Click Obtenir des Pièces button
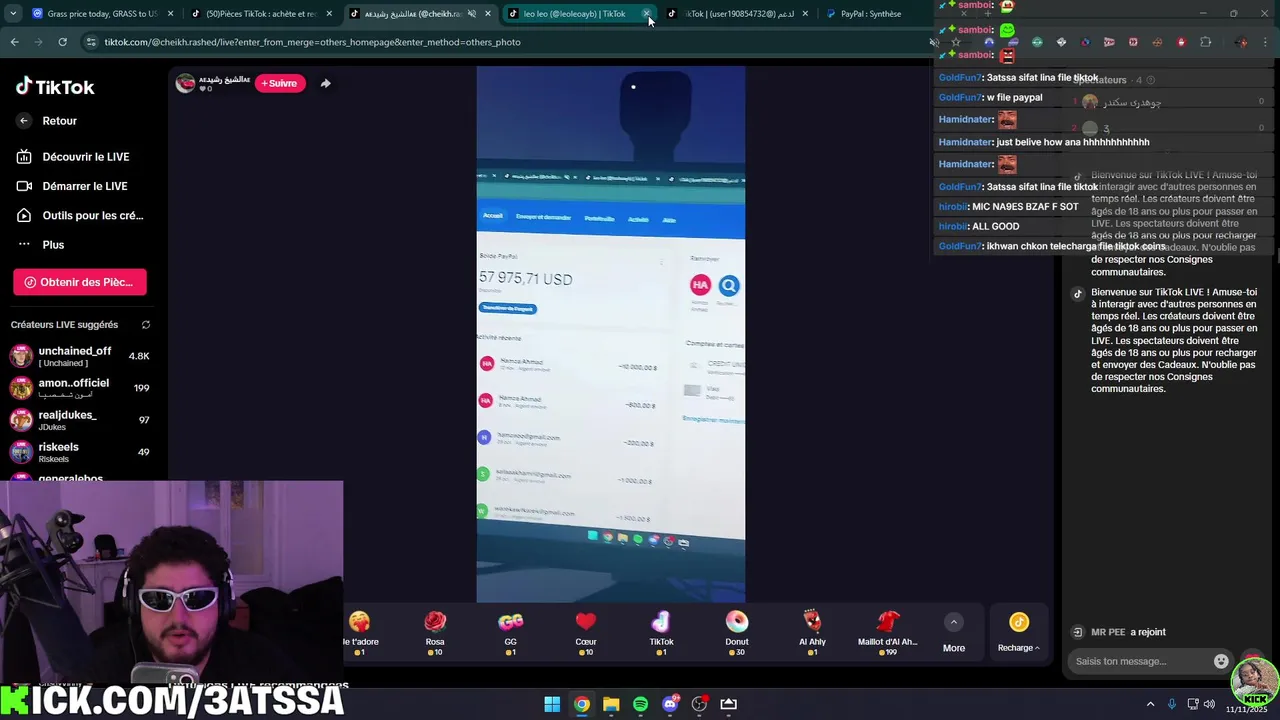 (80, 282)
